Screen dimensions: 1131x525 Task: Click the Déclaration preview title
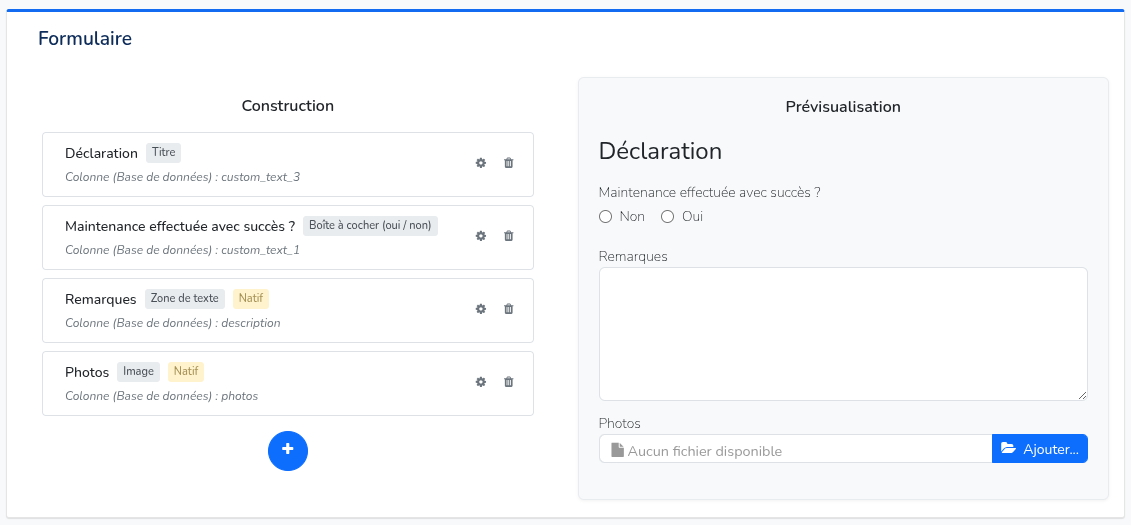(661, 151)
